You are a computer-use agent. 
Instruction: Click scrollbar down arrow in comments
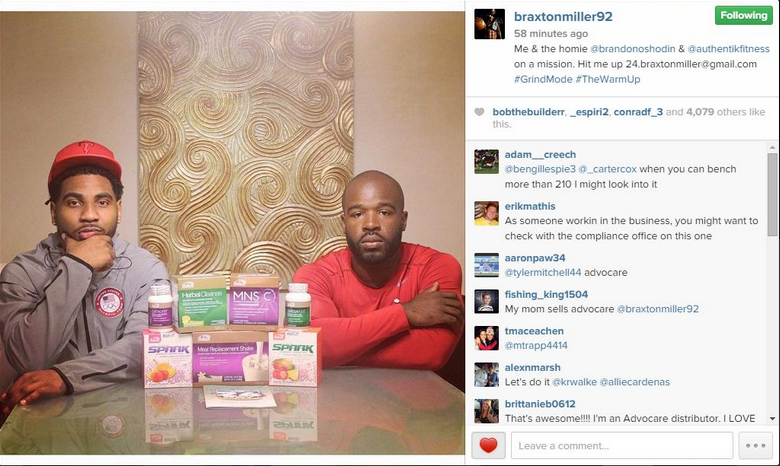(772, 419)
